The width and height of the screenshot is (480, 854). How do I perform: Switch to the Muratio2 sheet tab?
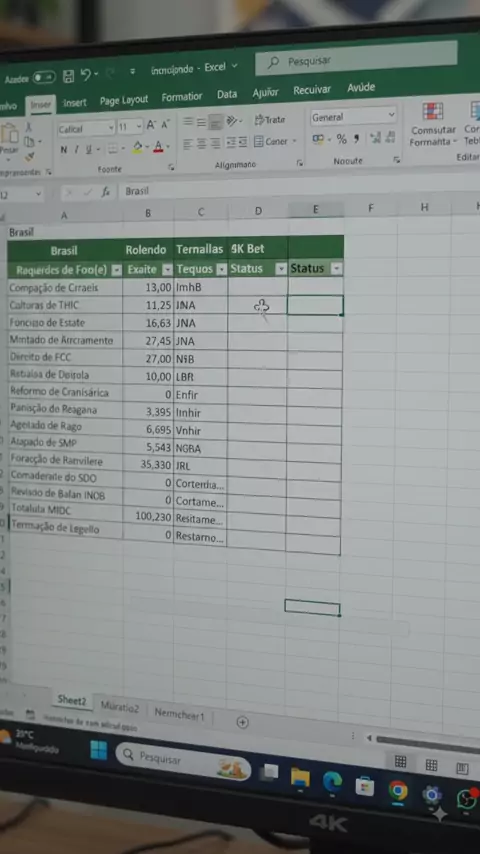point(120,707)
